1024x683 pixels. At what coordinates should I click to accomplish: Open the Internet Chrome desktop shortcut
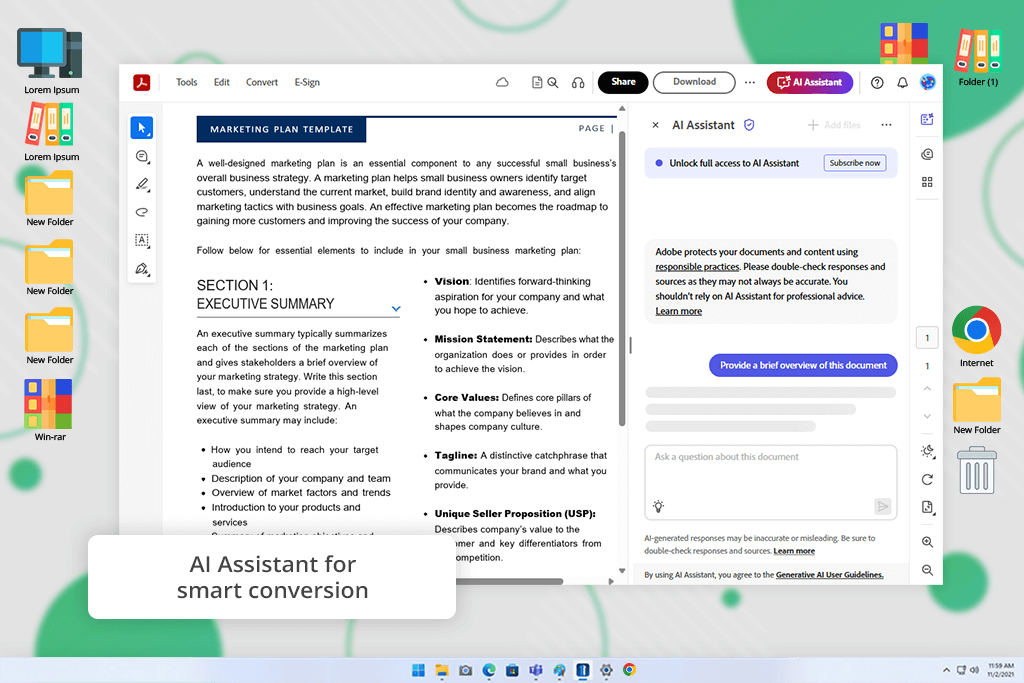click(x=976, y=337)
